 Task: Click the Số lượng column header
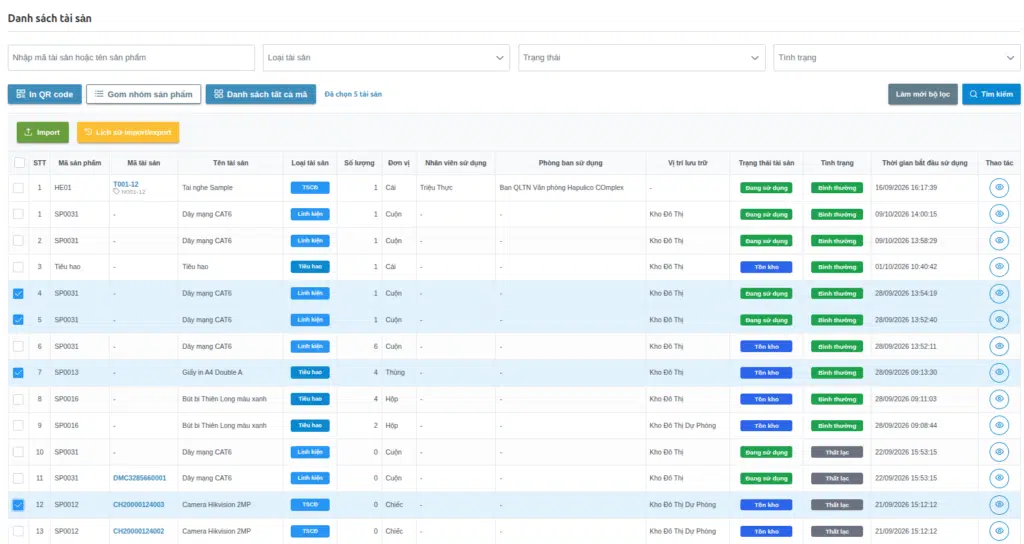coord(359,163)
